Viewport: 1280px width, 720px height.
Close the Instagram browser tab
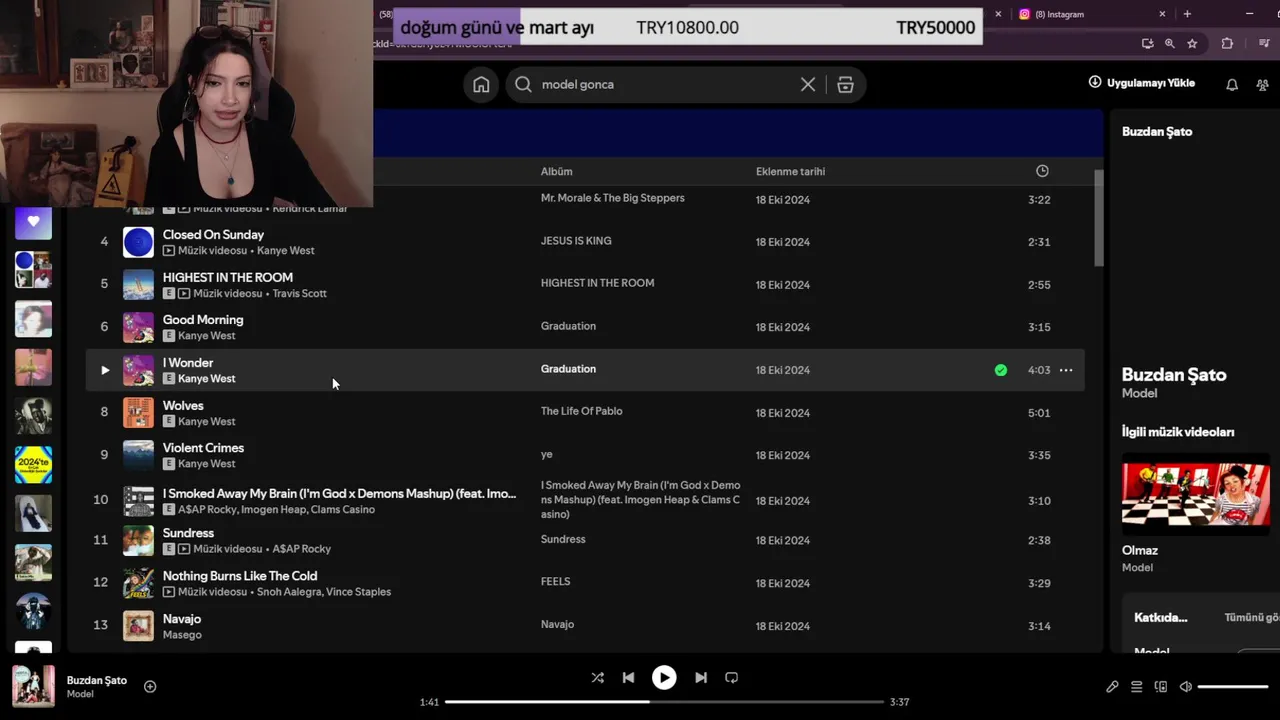tap(1162, 14)
